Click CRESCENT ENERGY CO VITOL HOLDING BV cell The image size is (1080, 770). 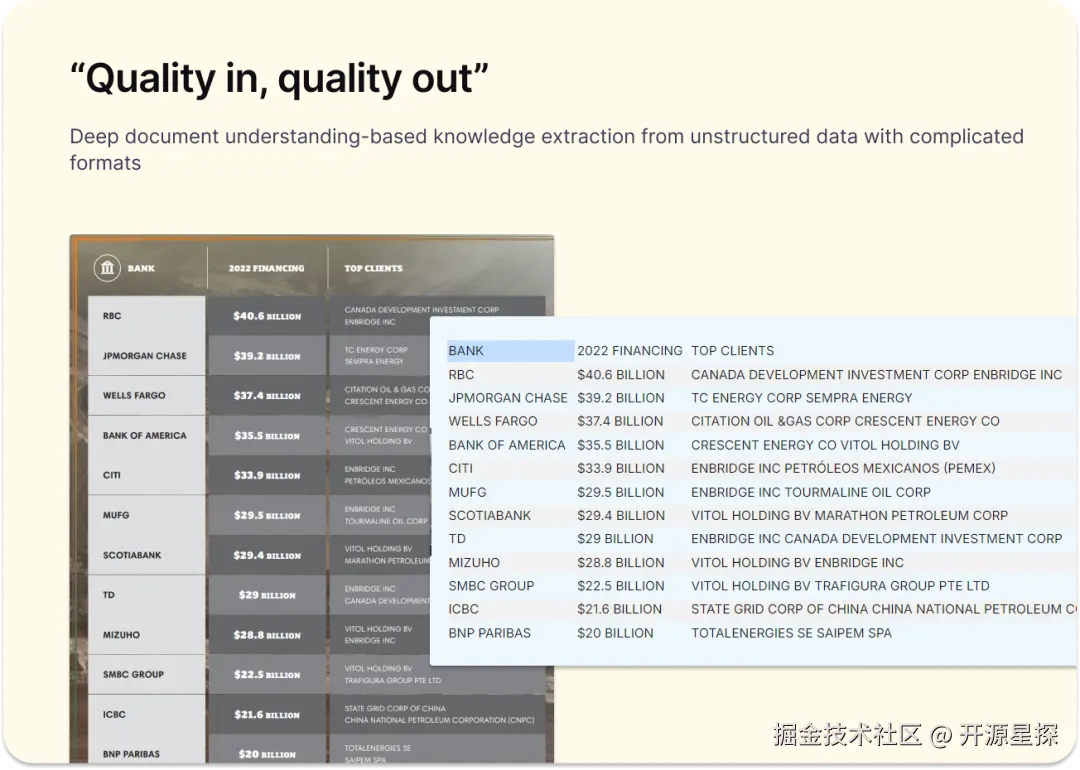coord(825,446)
